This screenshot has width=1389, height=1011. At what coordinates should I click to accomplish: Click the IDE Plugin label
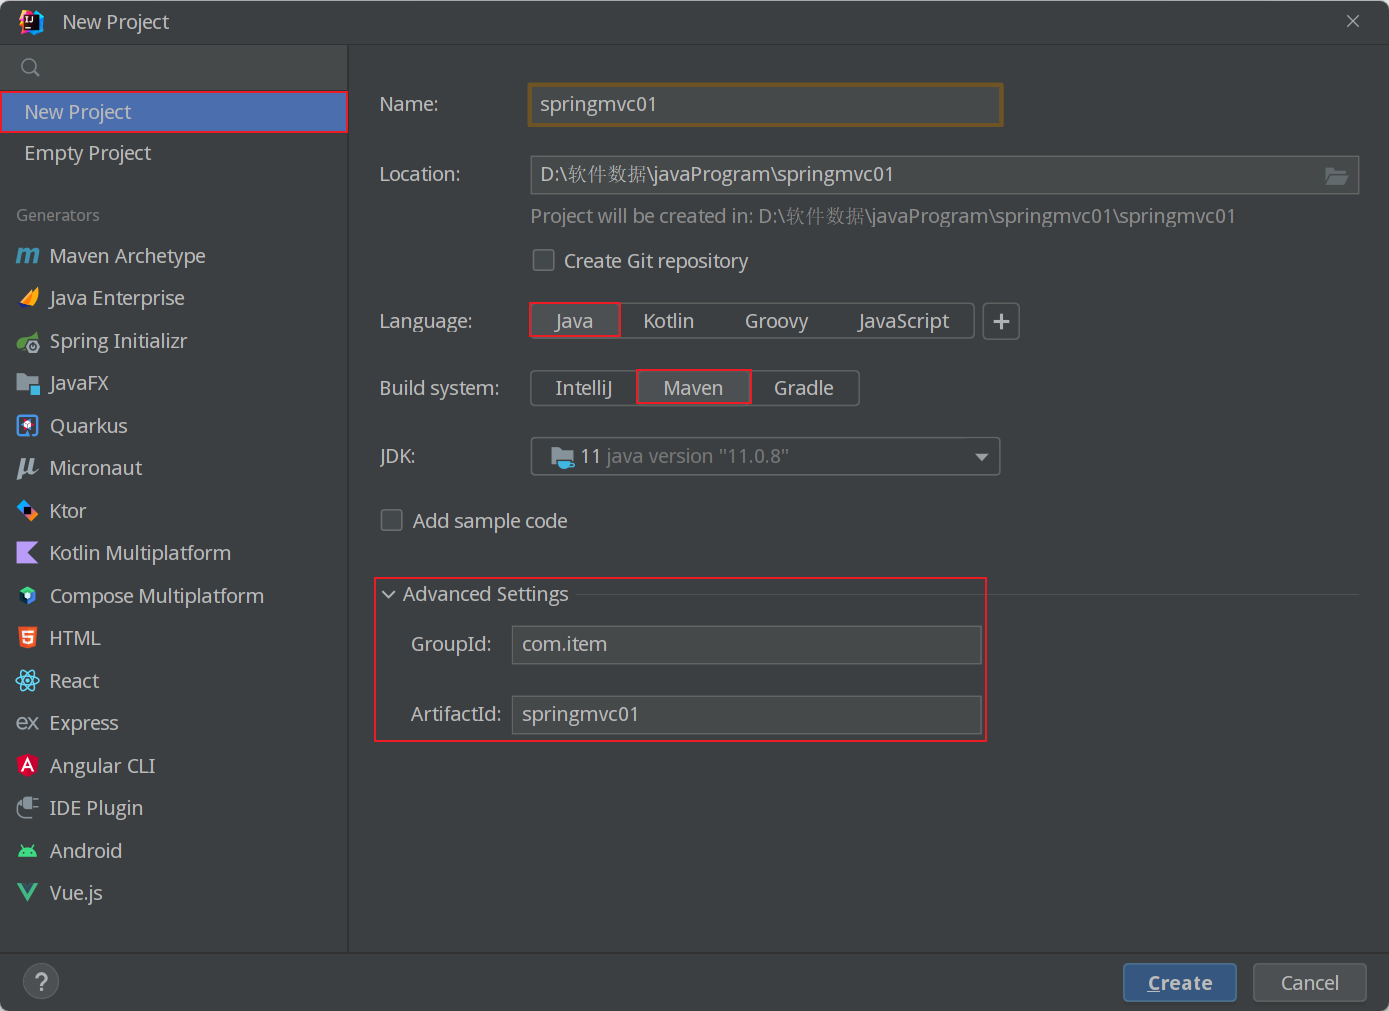[96, 808]
